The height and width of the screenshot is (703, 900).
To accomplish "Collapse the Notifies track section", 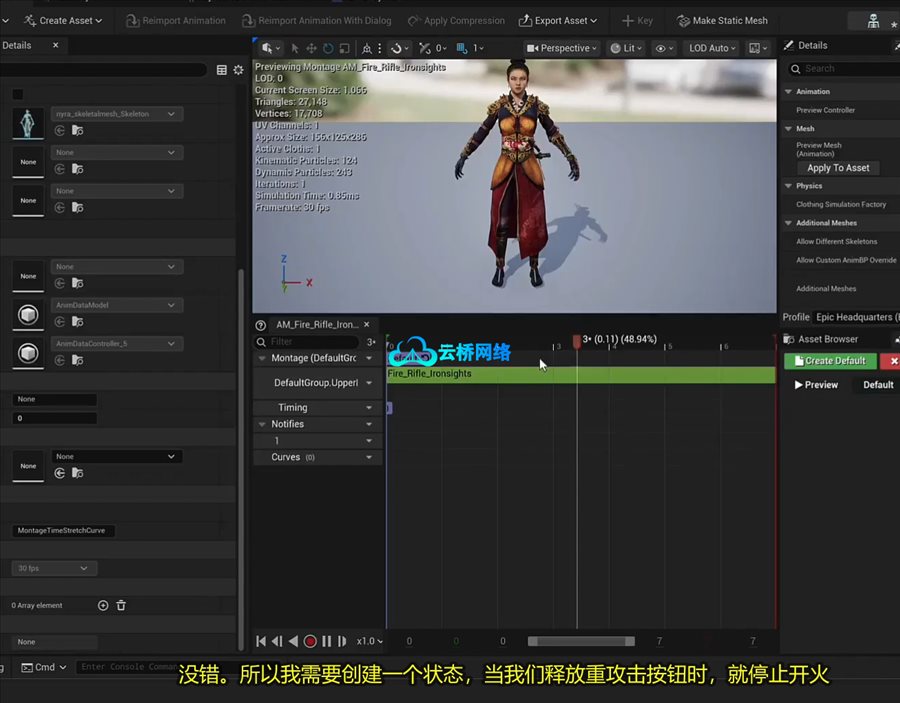I will pyautogui.click(x=262, y=424).
